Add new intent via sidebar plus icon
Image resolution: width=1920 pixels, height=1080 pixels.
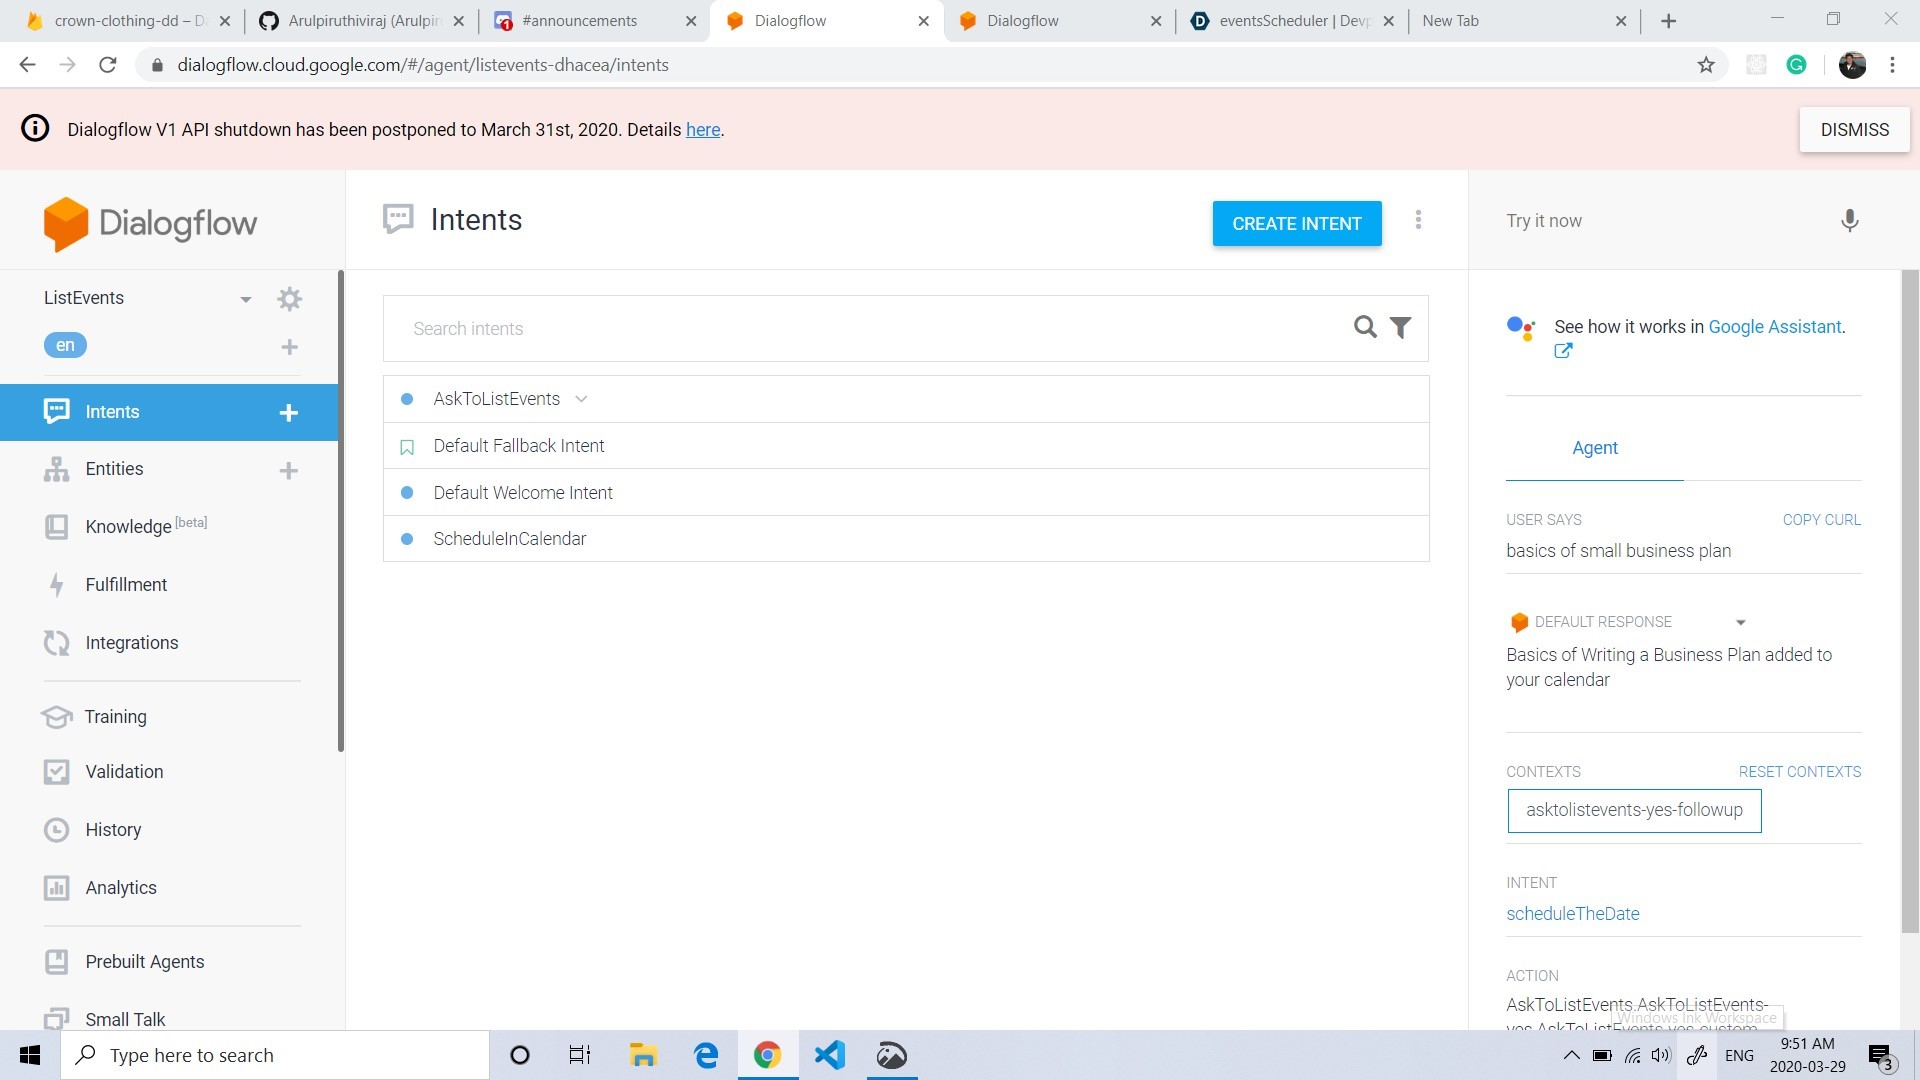[288, 413]
